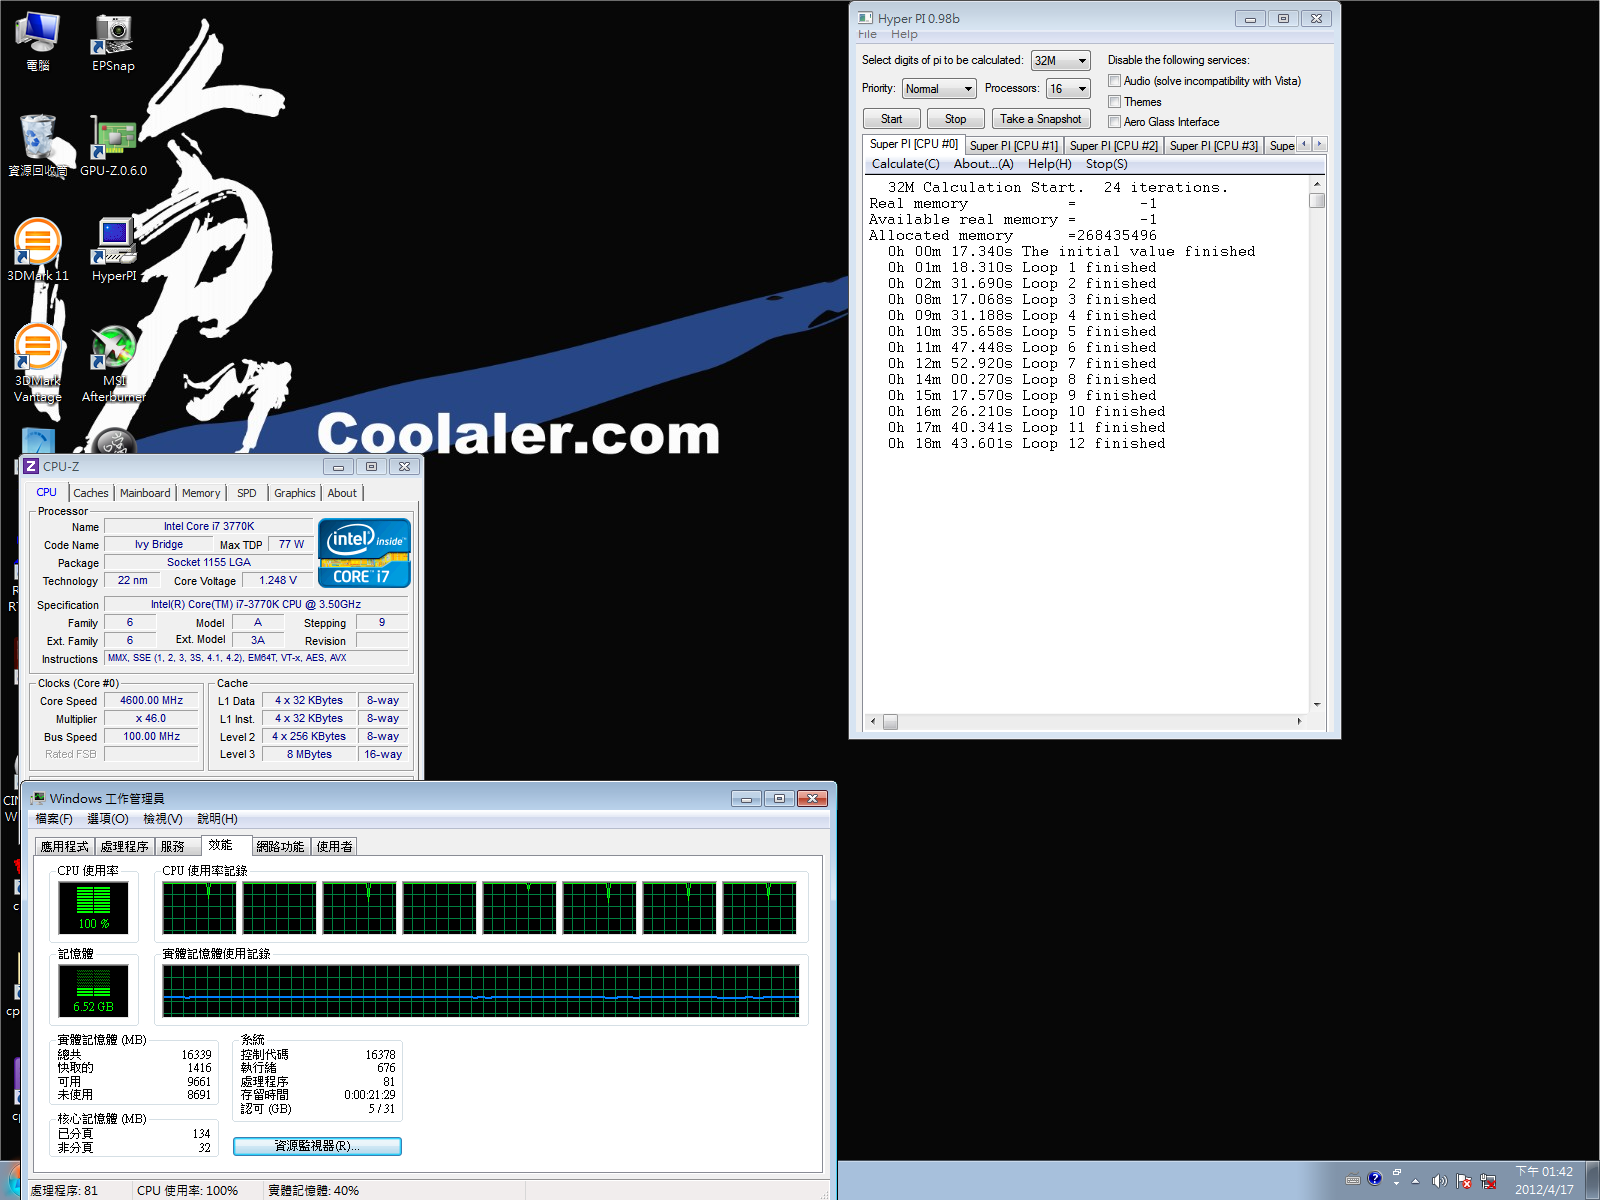Click 資源監視器(R)... button
Image resolution: width=1600 pixels, height=1200 pixels.
(317, 1146)
